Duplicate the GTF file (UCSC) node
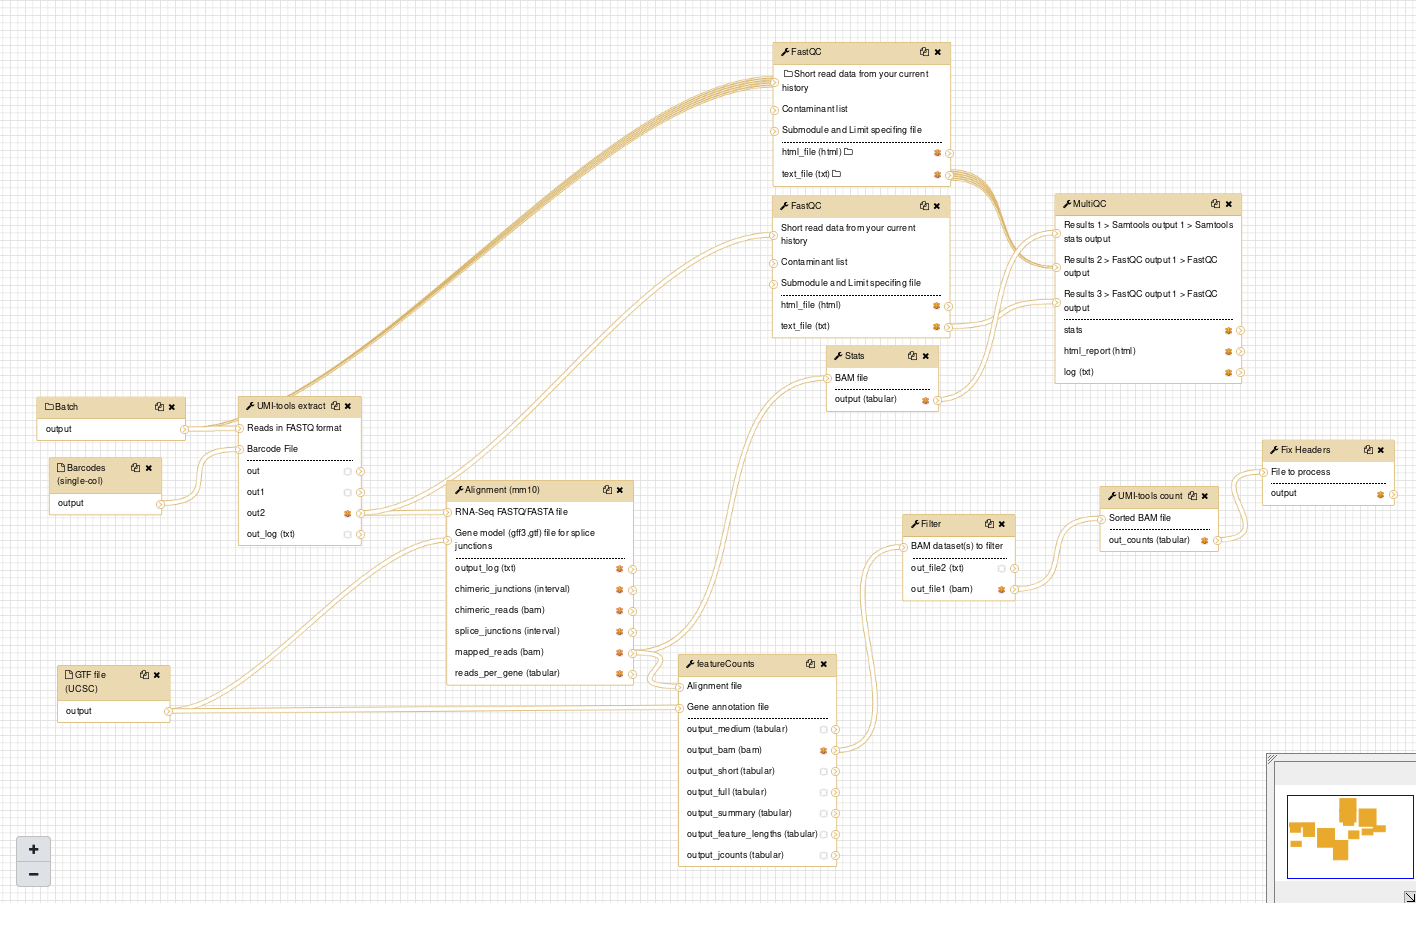 [144, 675]
